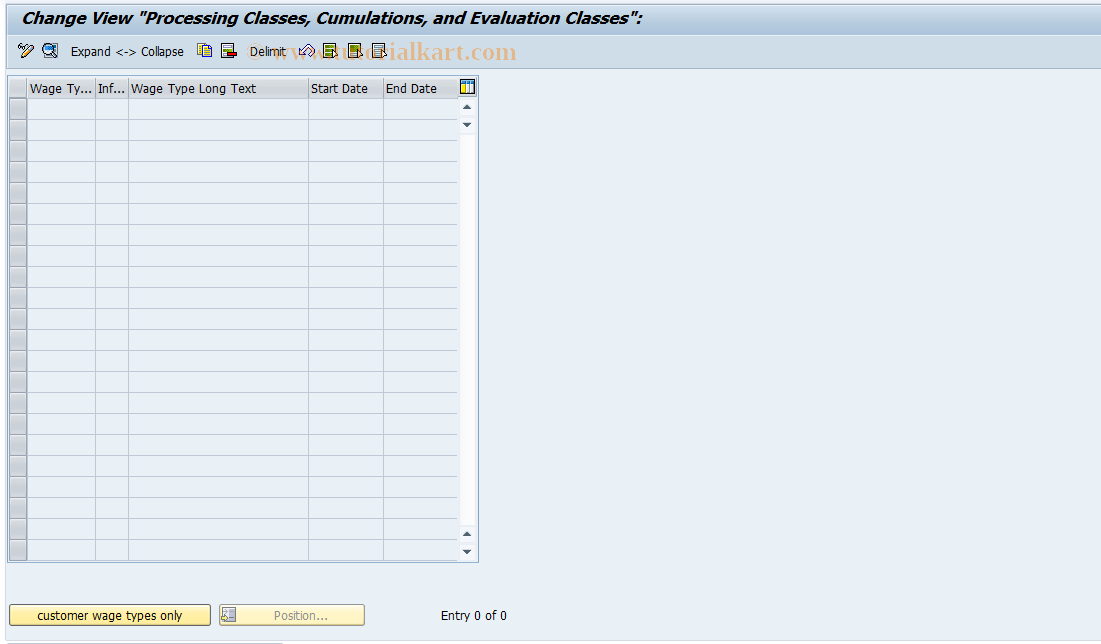
Task: Click the End Date column header
Action: pos(421,88)
